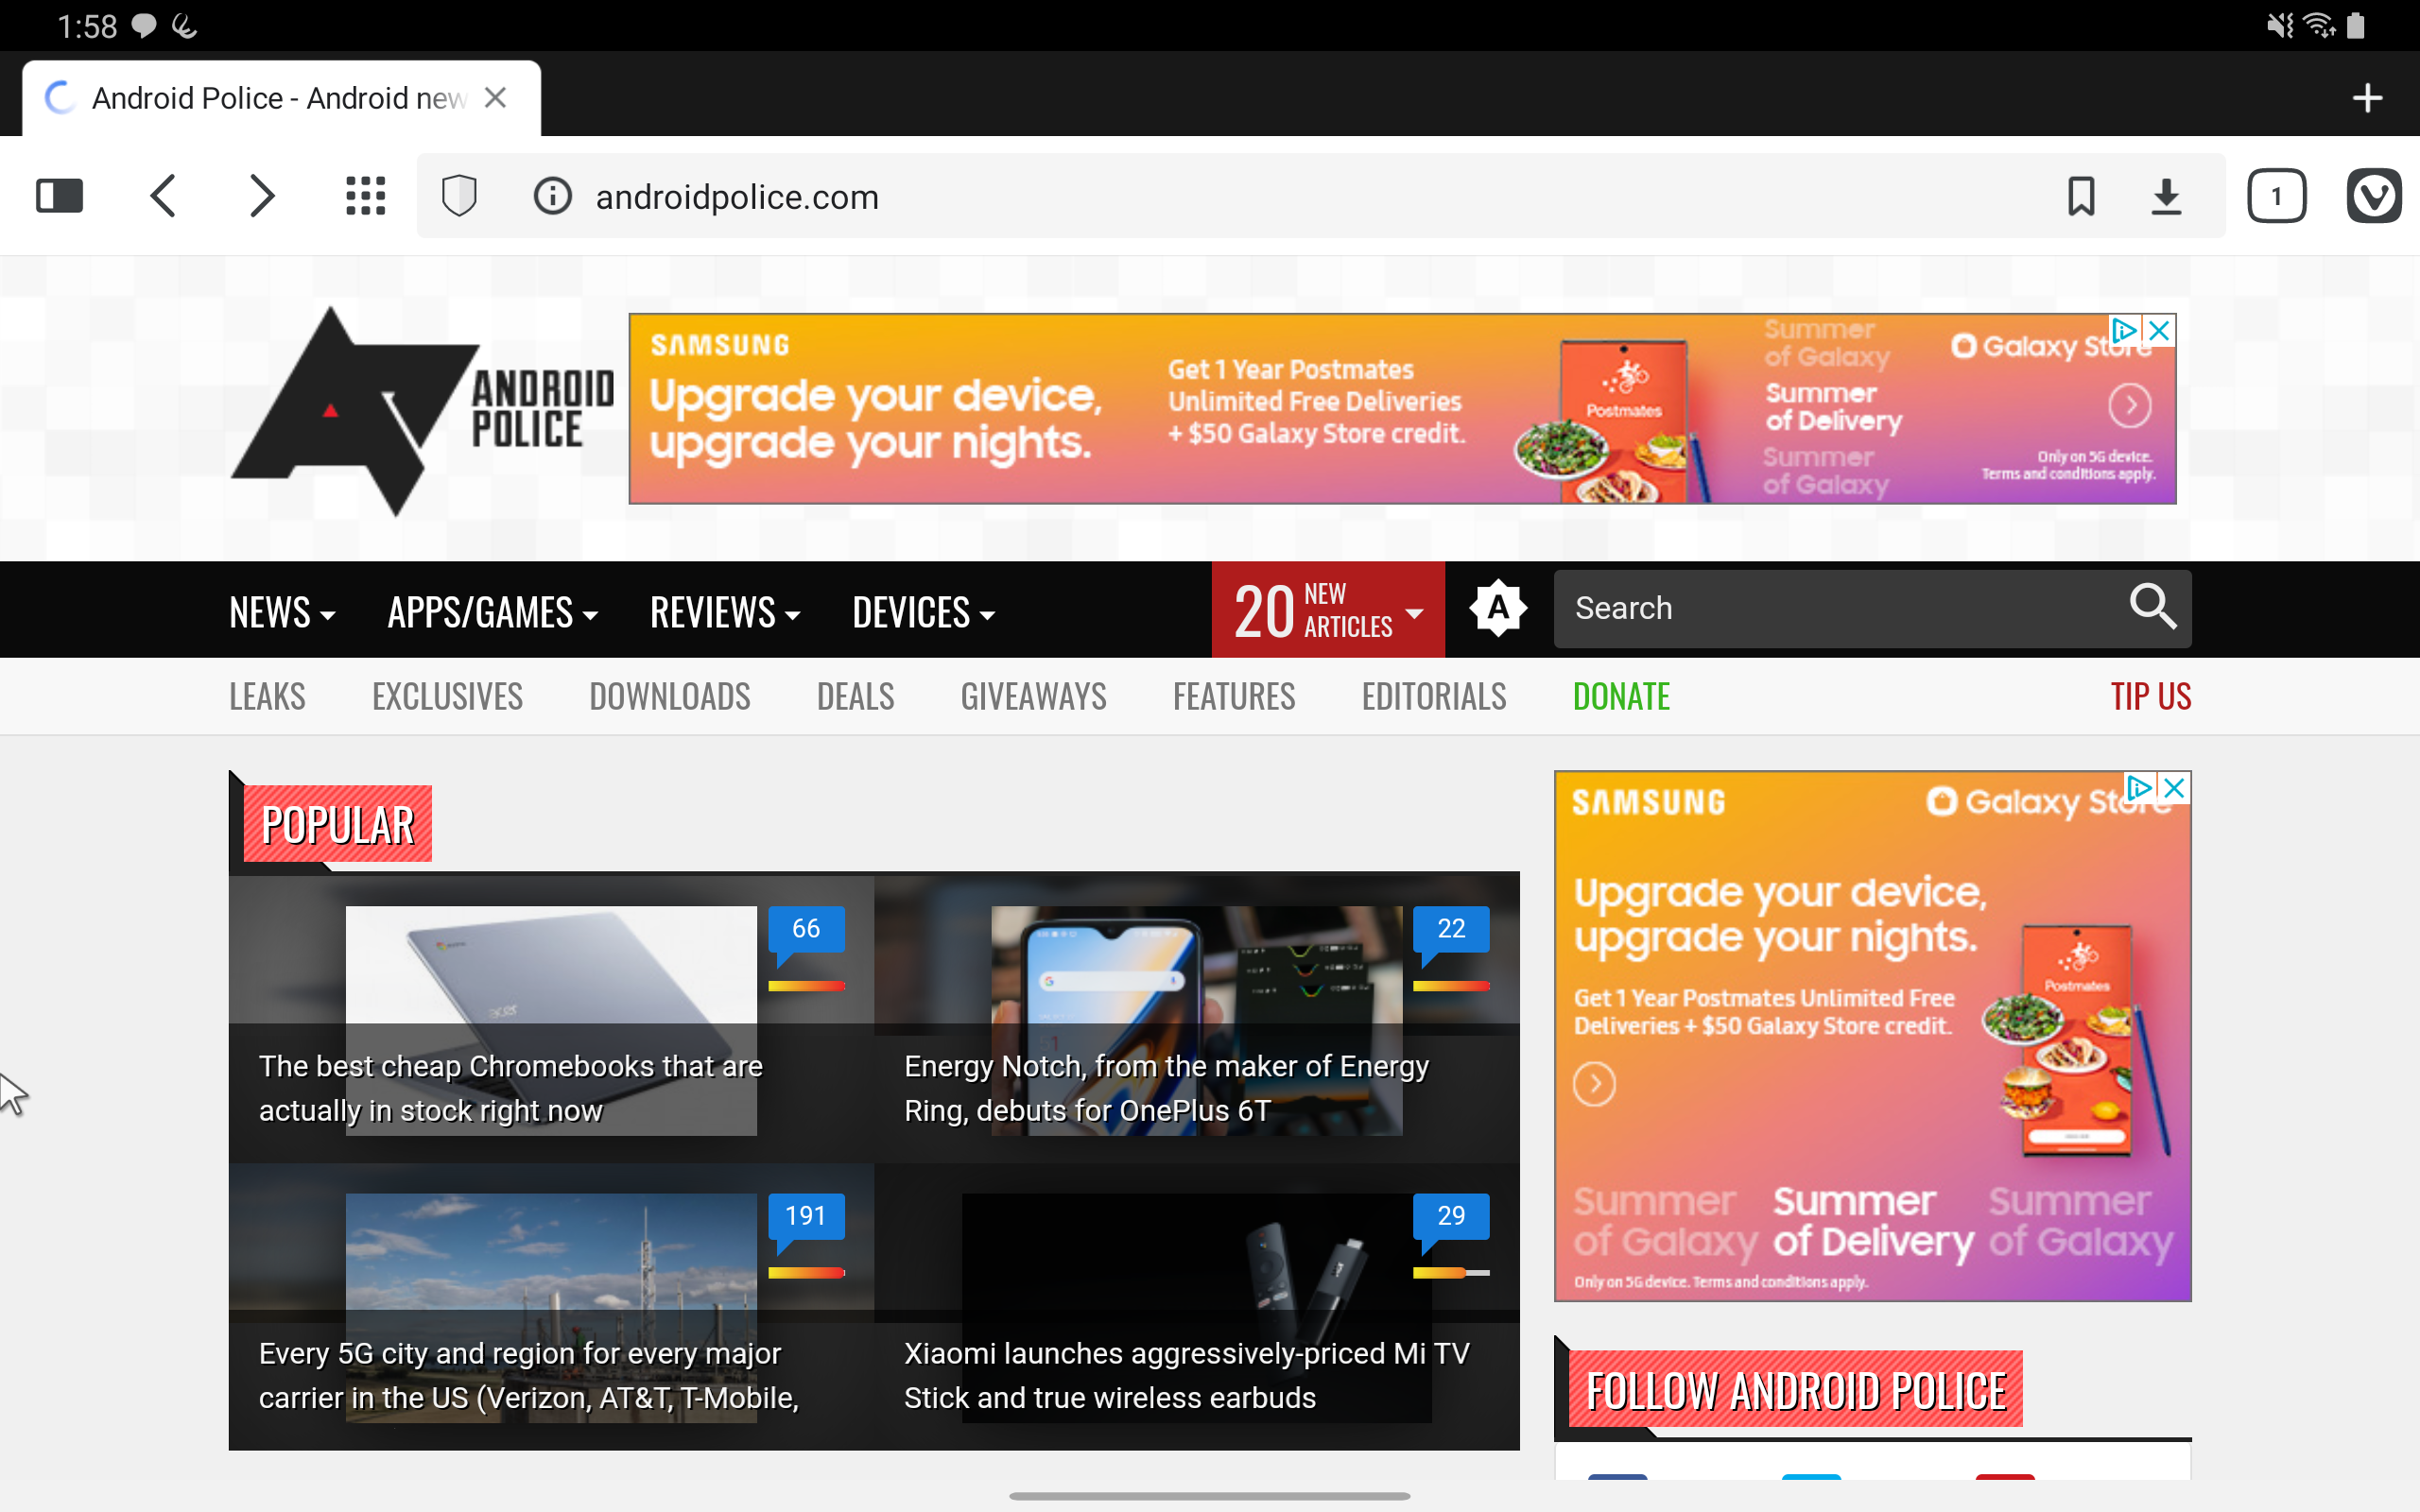Close the Android Police tab

pos(495,98)
